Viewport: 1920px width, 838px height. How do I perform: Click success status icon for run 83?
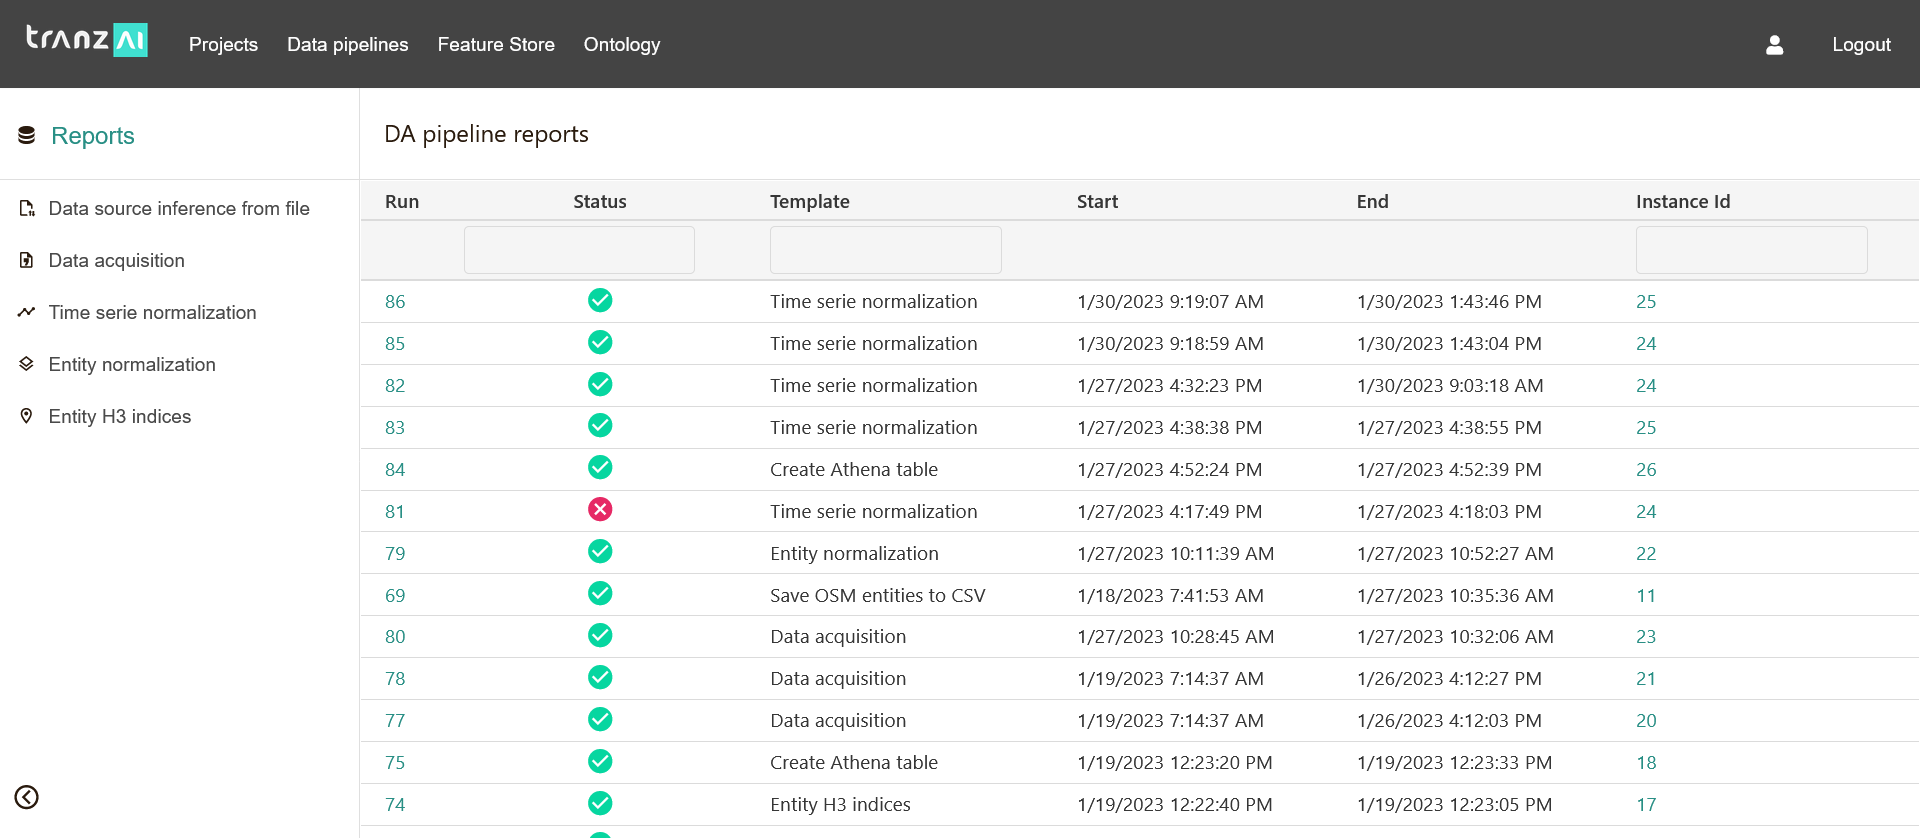pos(600,426)
